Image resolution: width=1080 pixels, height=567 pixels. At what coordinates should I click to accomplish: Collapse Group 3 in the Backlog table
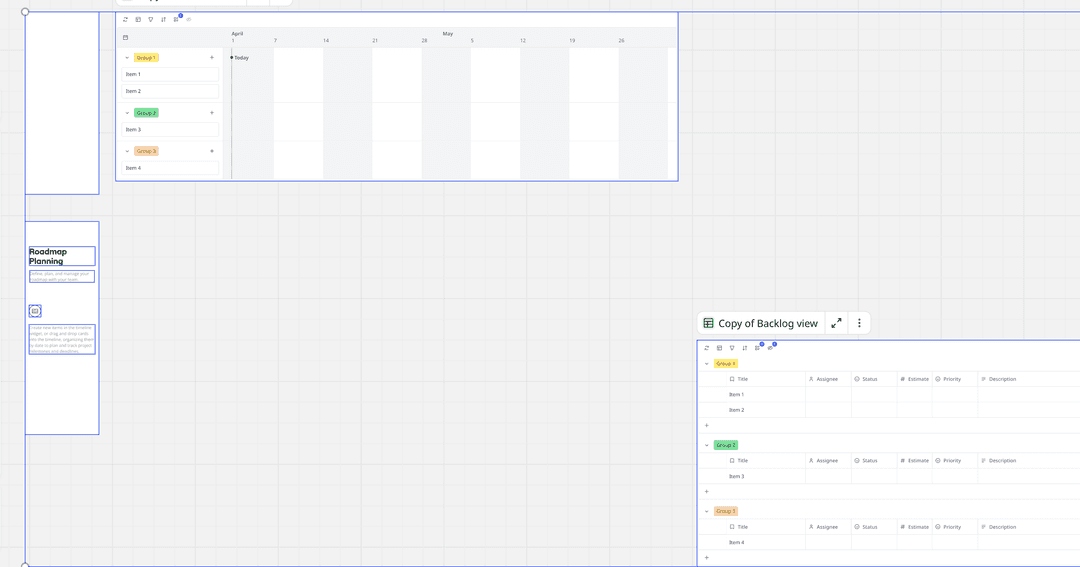(x=706, y=511)
